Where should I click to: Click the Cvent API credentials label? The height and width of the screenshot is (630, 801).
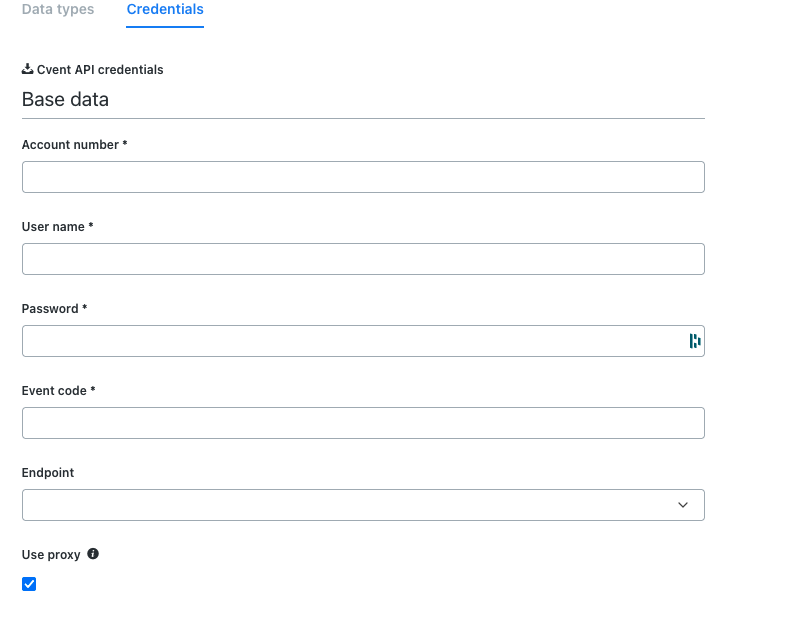click(x=100, y=69)
